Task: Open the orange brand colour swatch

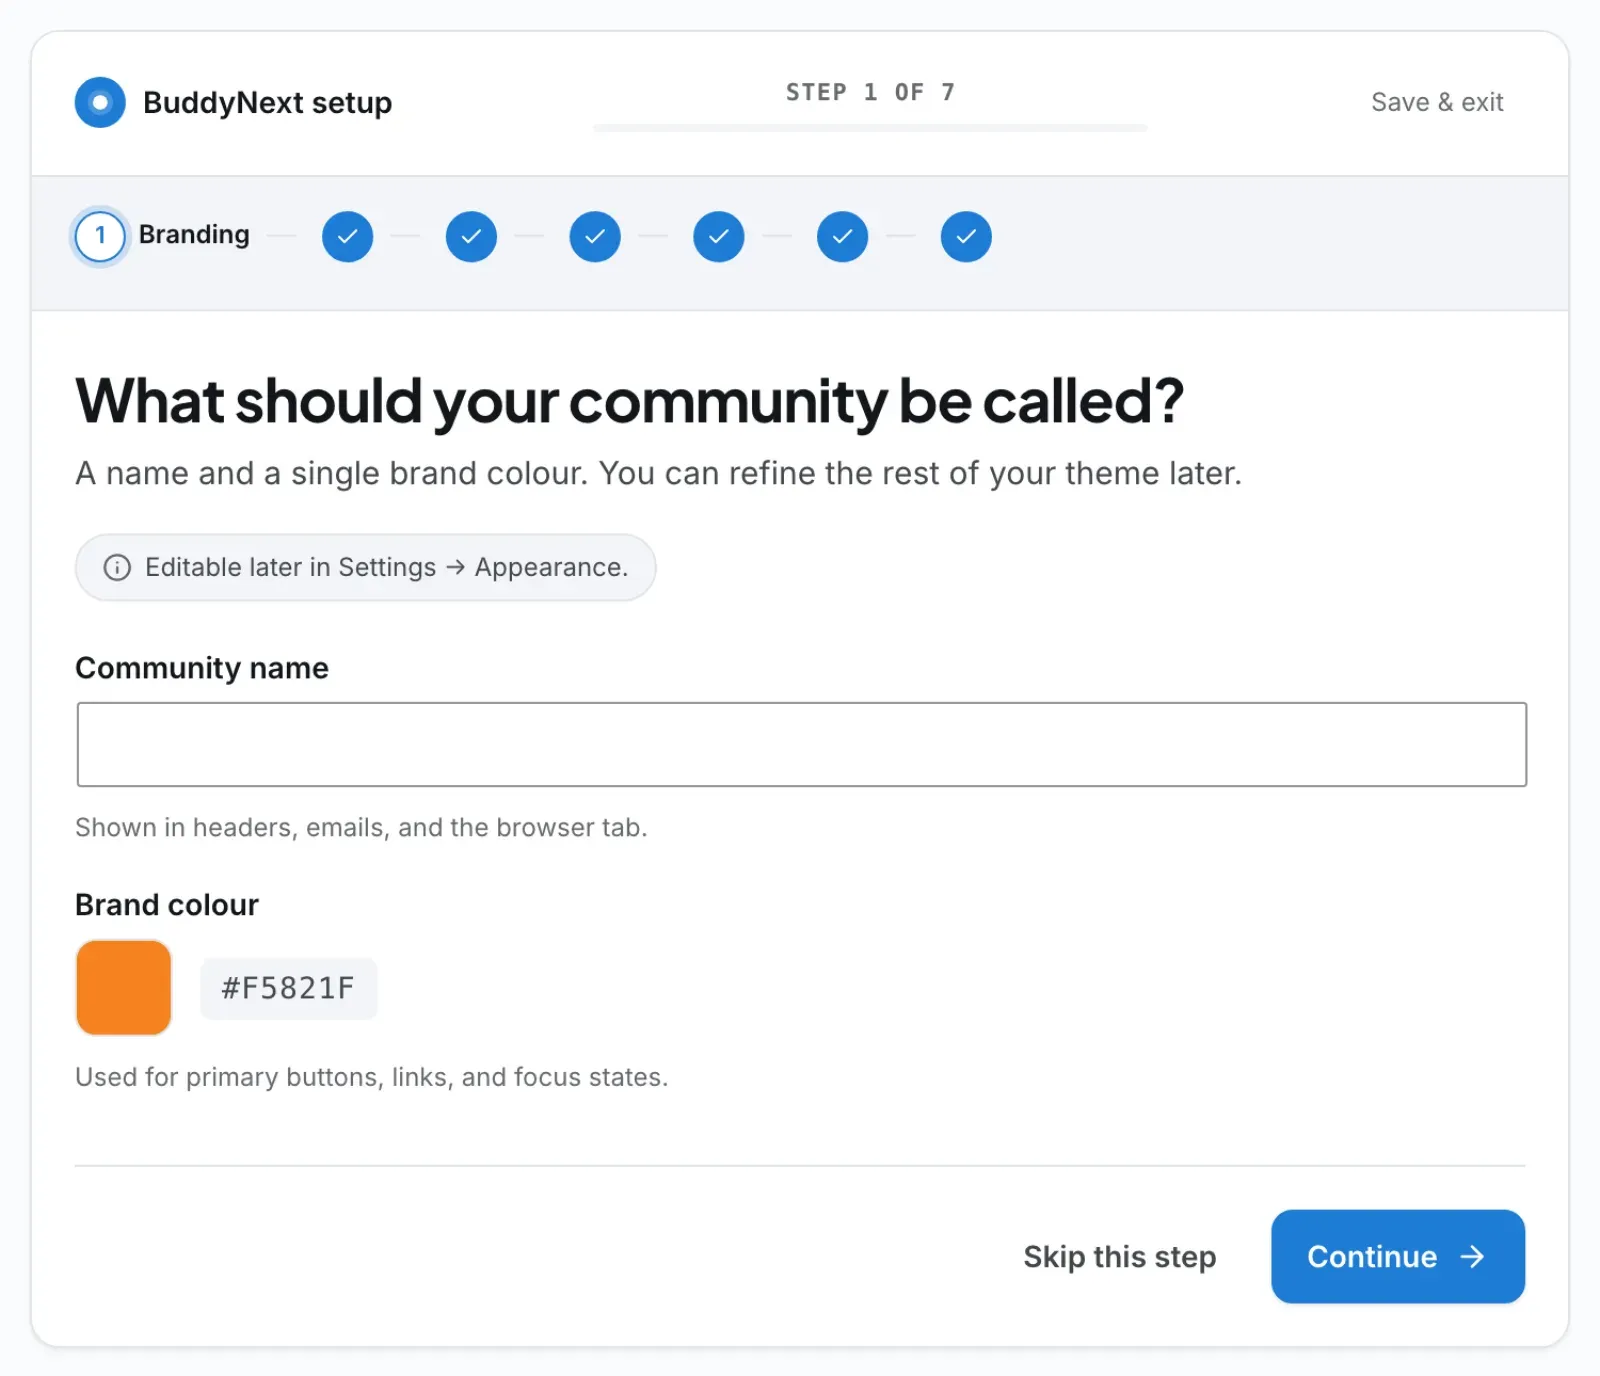Action: pyautogui.click(x=124, y=987)
